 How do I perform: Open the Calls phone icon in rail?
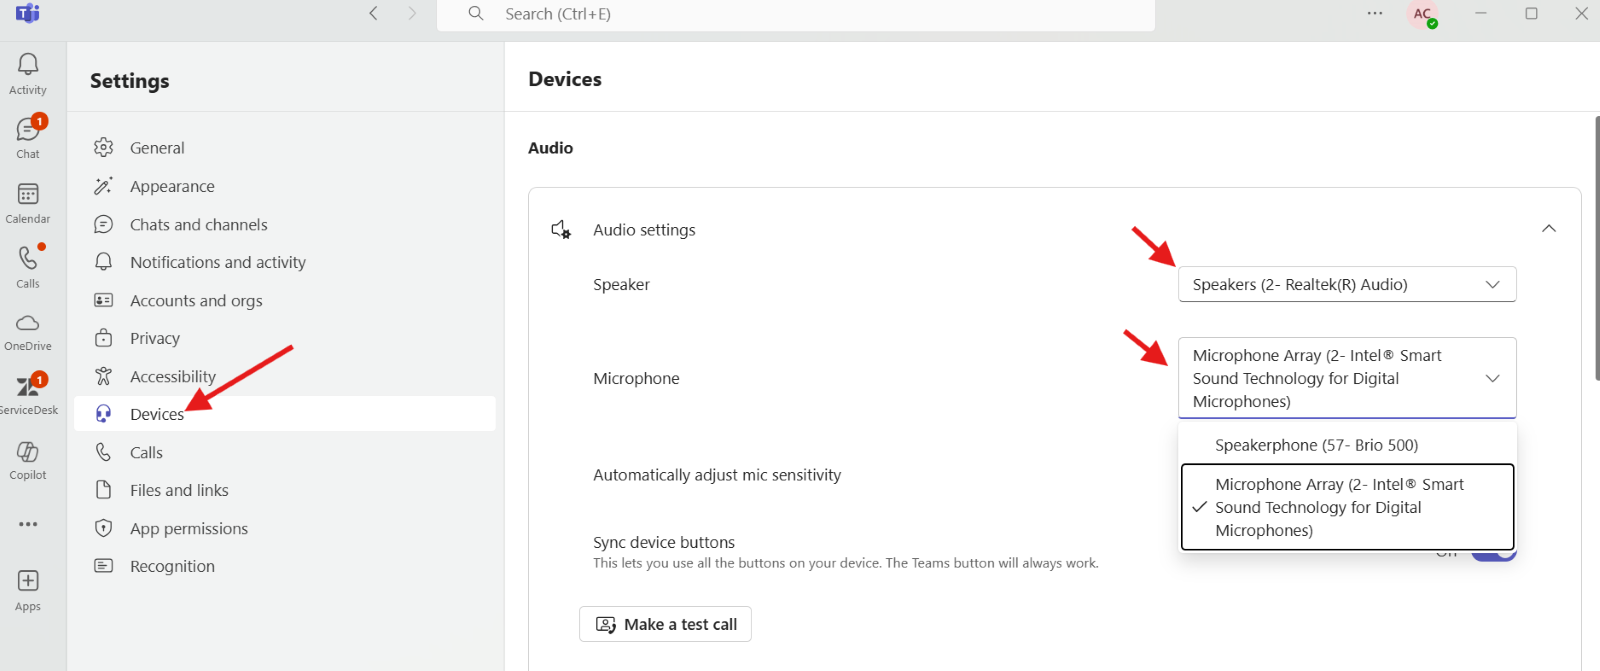(x=28, y=259)
